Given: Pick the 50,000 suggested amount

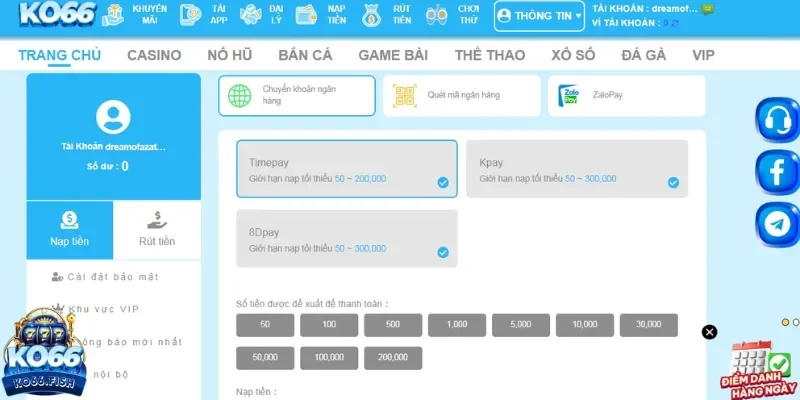Looking at the screenshot, I should [265, 357].
